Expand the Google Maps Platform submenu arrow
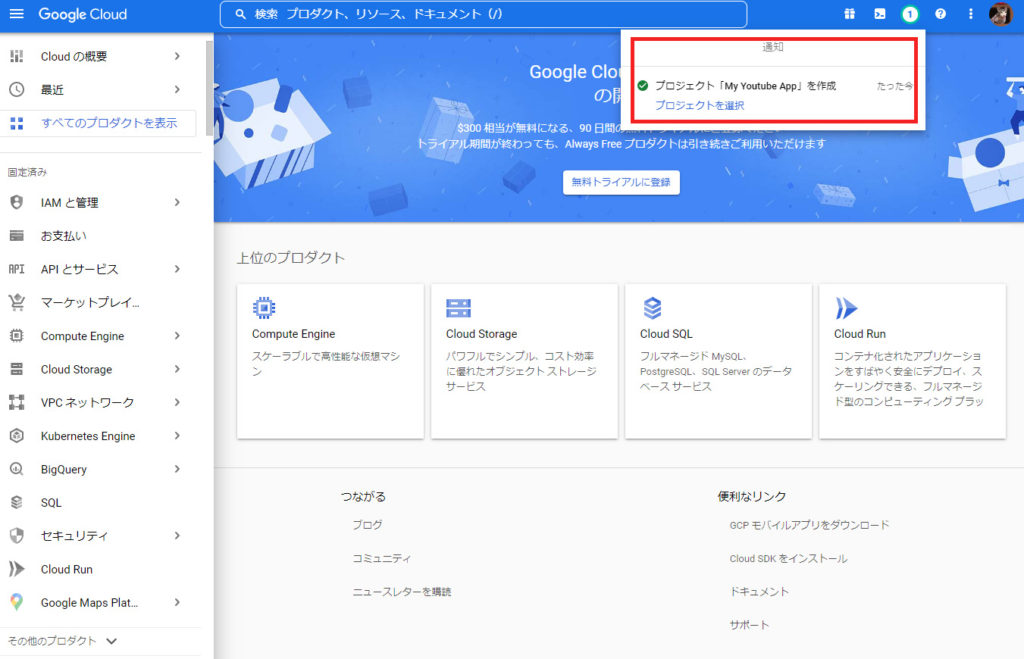The width and height of the screenshot is (1024, 659). [x=177, y=602]
